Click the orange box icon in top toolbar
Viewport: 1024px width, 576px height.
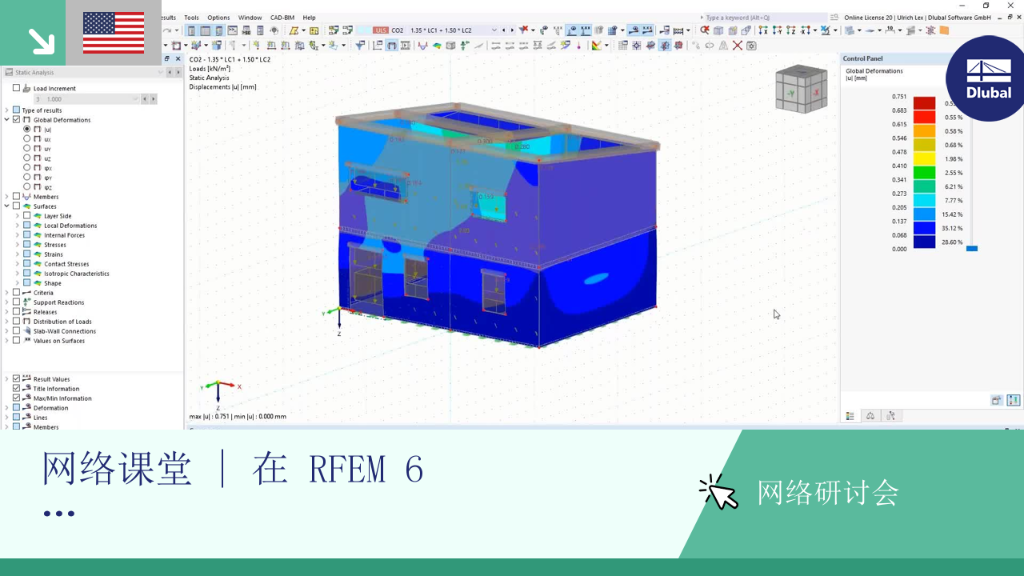click(x=944, y=30)
